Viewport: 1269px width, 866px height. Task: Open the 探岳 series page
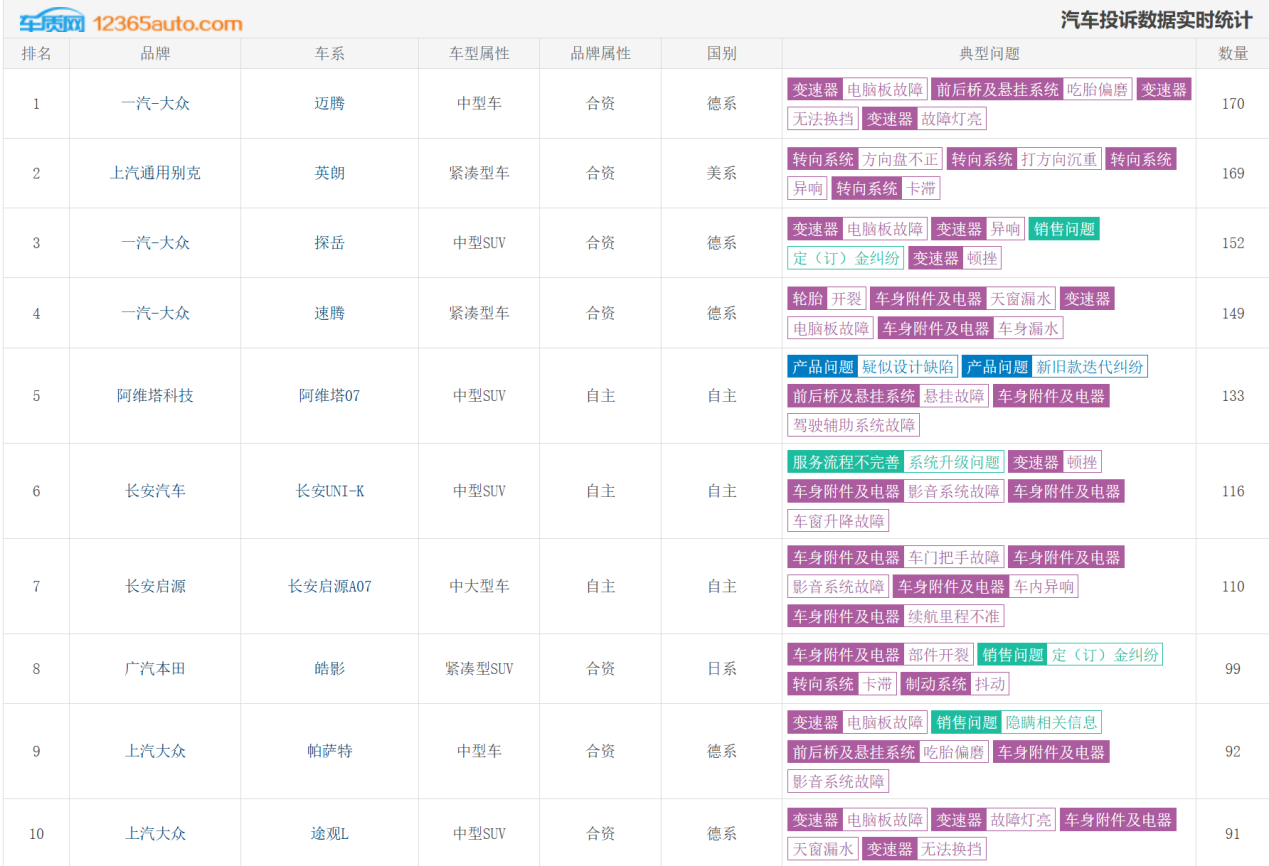coord(329,243)
